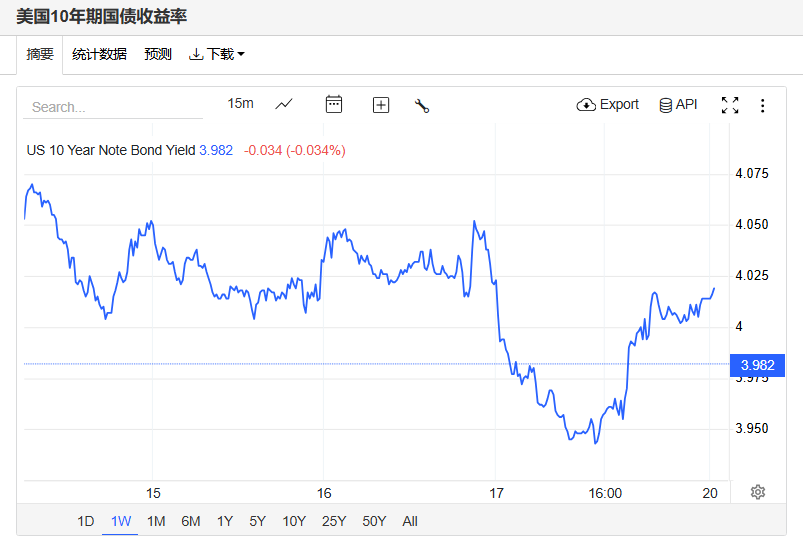The image size is (803, 546).
Task: Click the Export cloud download button
Action: 607,104
